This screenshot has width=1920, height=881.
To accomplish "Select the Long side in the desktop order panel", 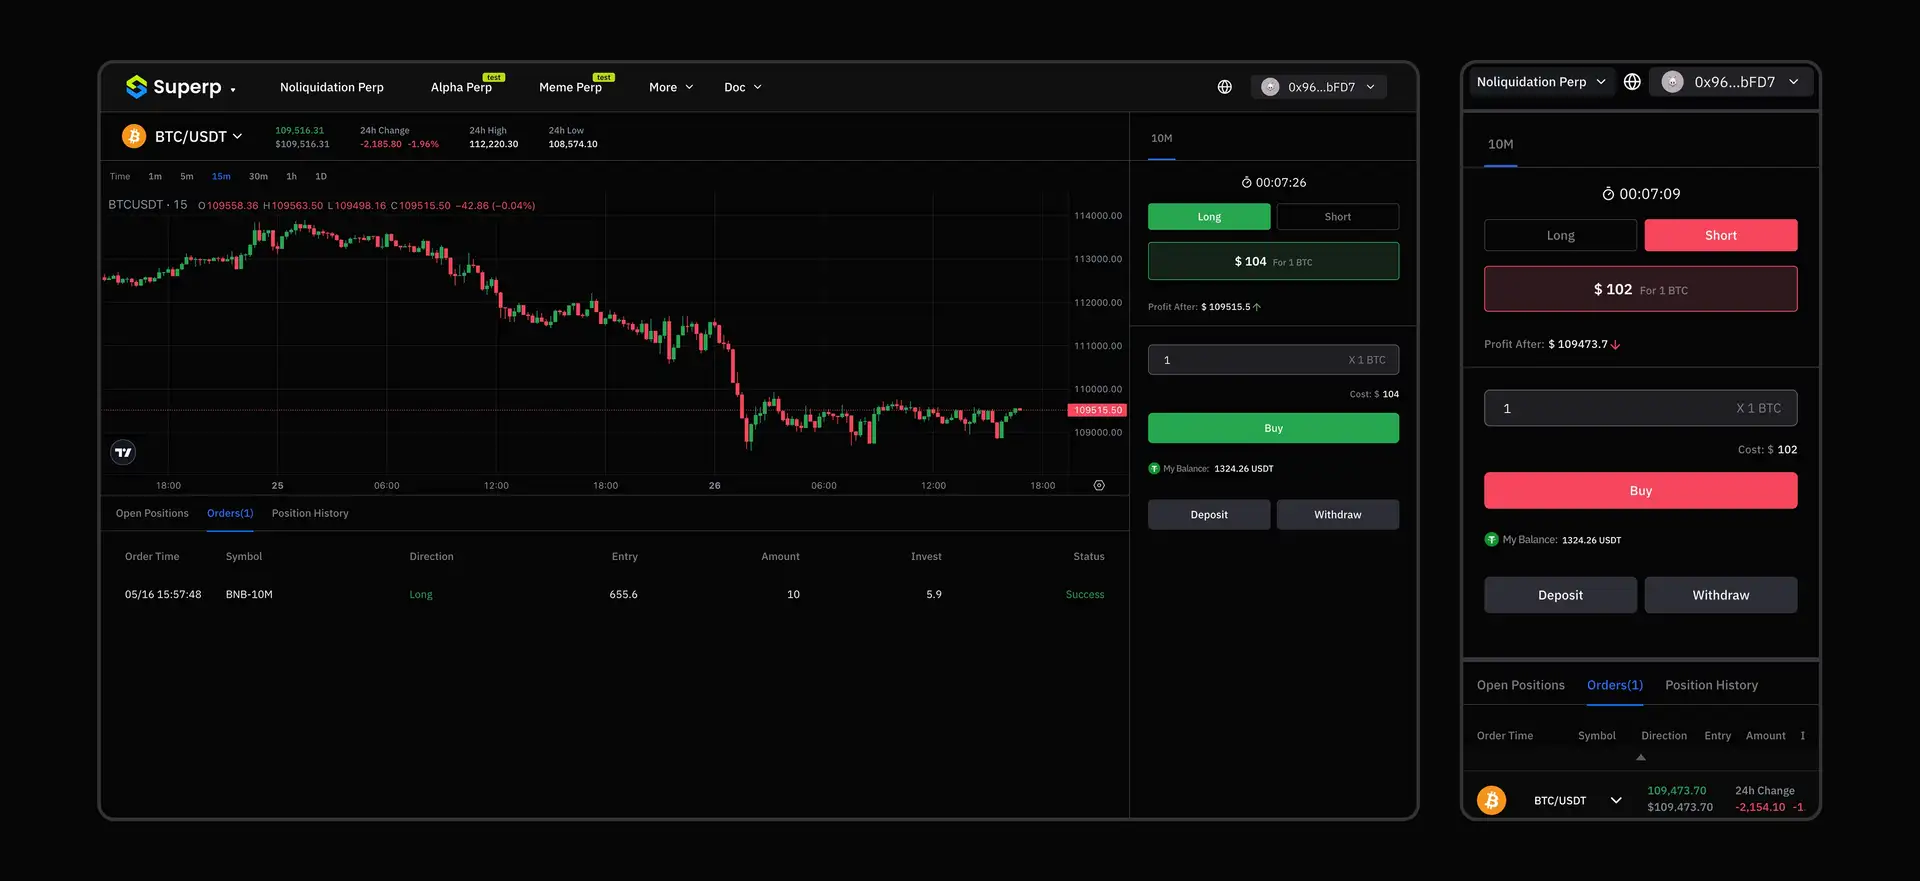I will (x=1209, y=217).
